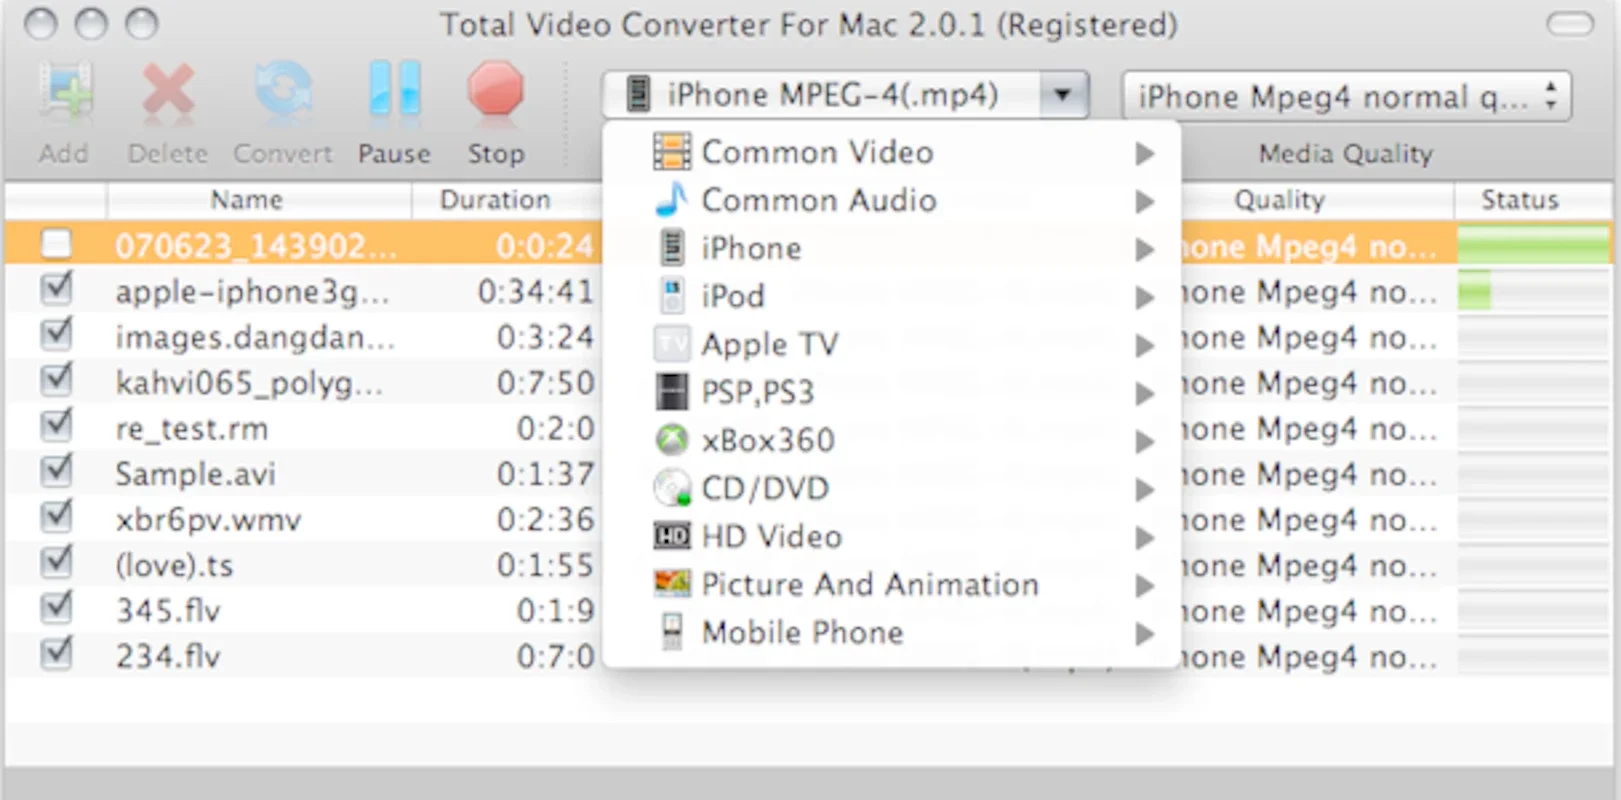Click the iPod device icon in menu
This screenshot has height=800, width=1621.
point(673,296)
